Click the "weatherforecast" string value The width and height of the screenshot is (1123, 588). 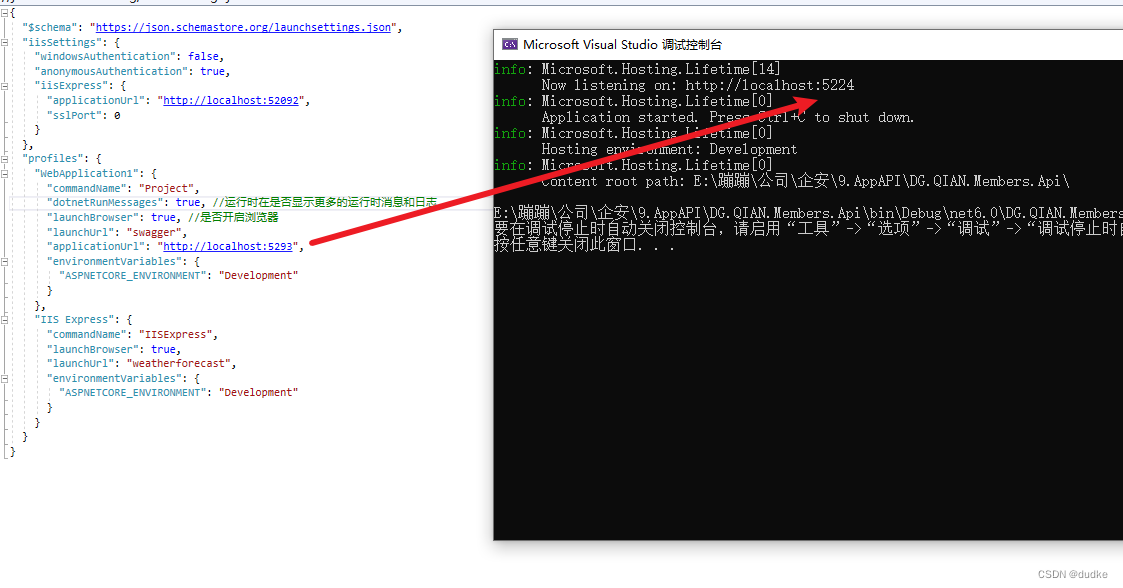179,363
